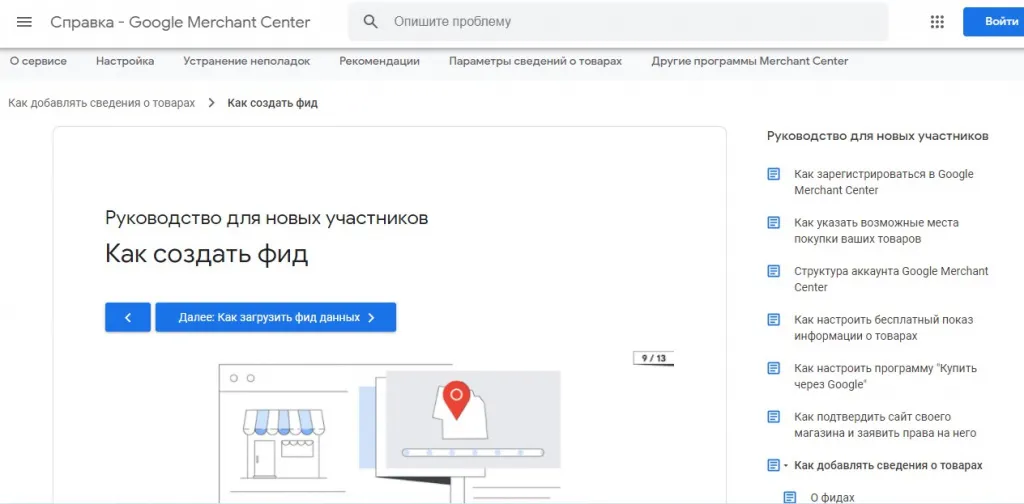1024x504 pixels.
Task: Click document icon beside Как зарегистрироваться
Action: click(x=773, y=174)
